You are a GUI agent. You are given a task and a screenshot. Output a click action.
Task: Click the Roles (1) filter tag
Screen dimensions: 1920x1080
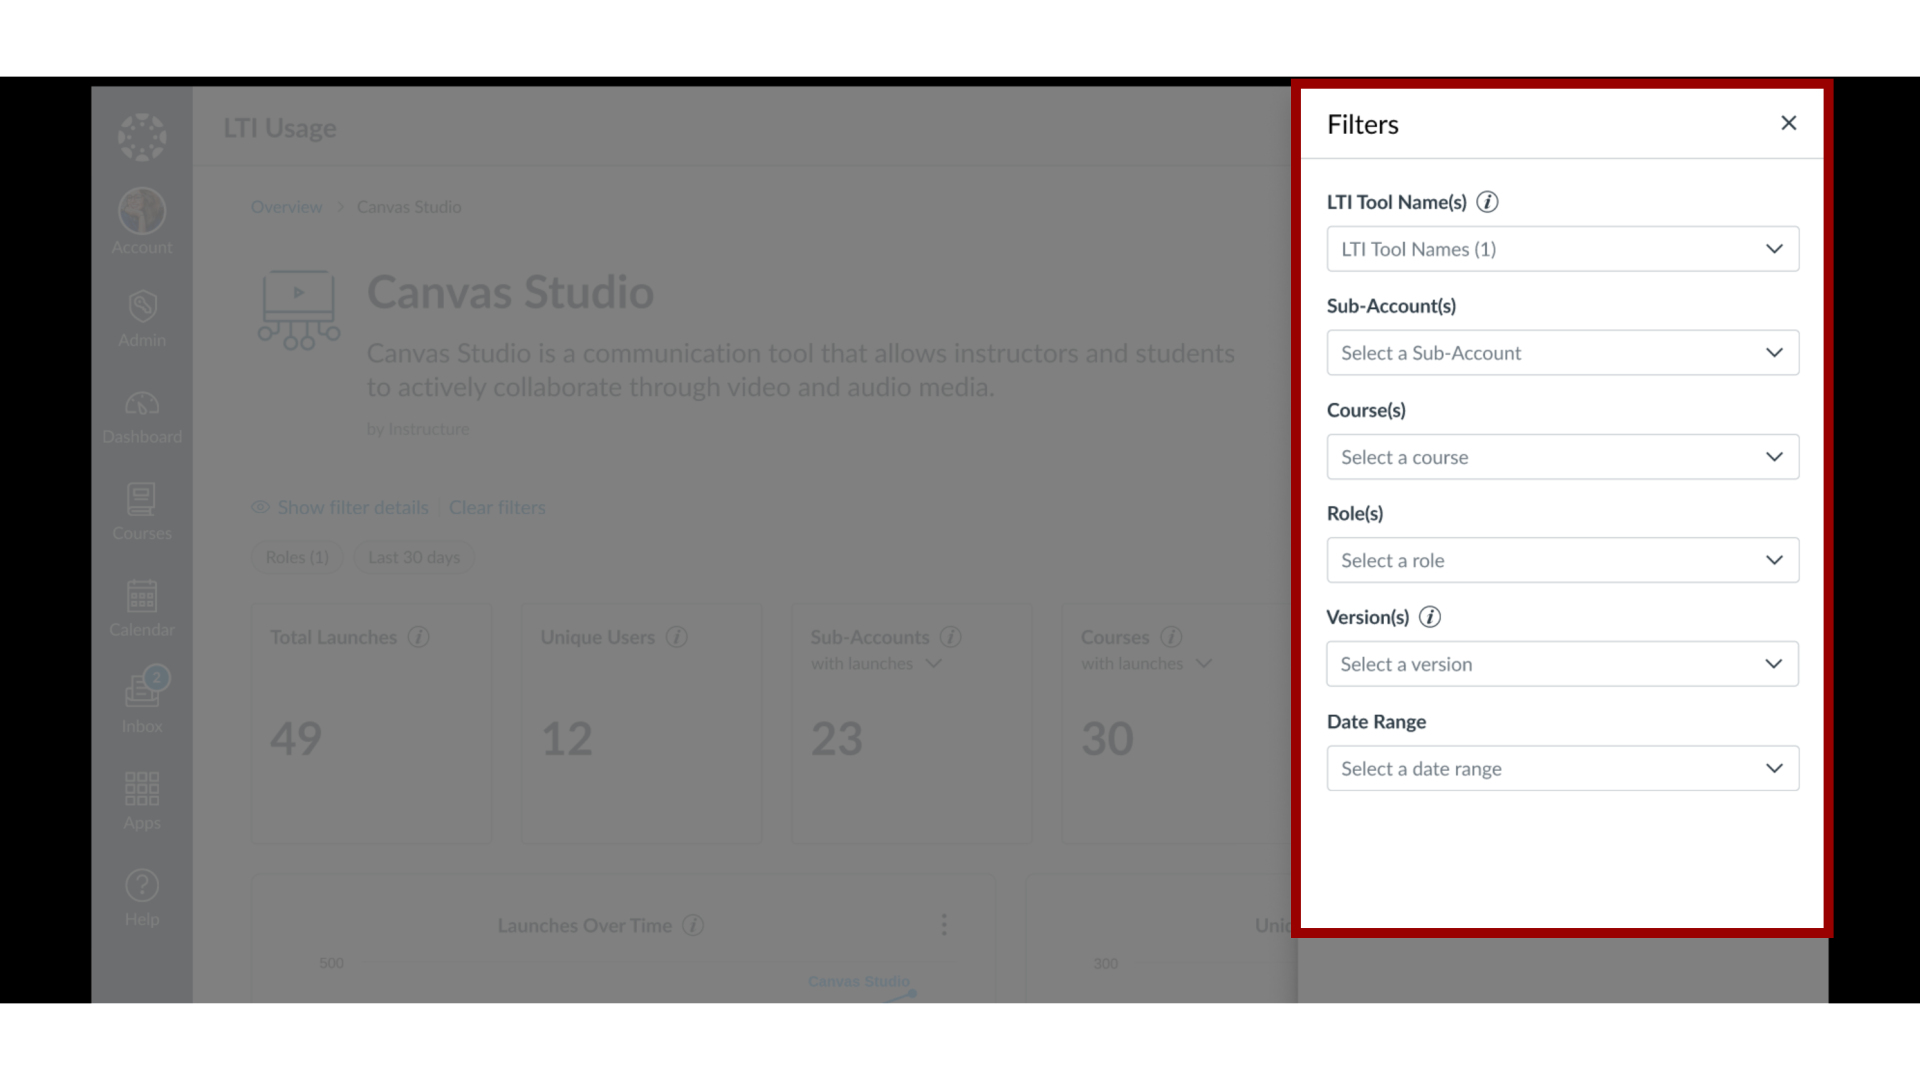(297, 557)
